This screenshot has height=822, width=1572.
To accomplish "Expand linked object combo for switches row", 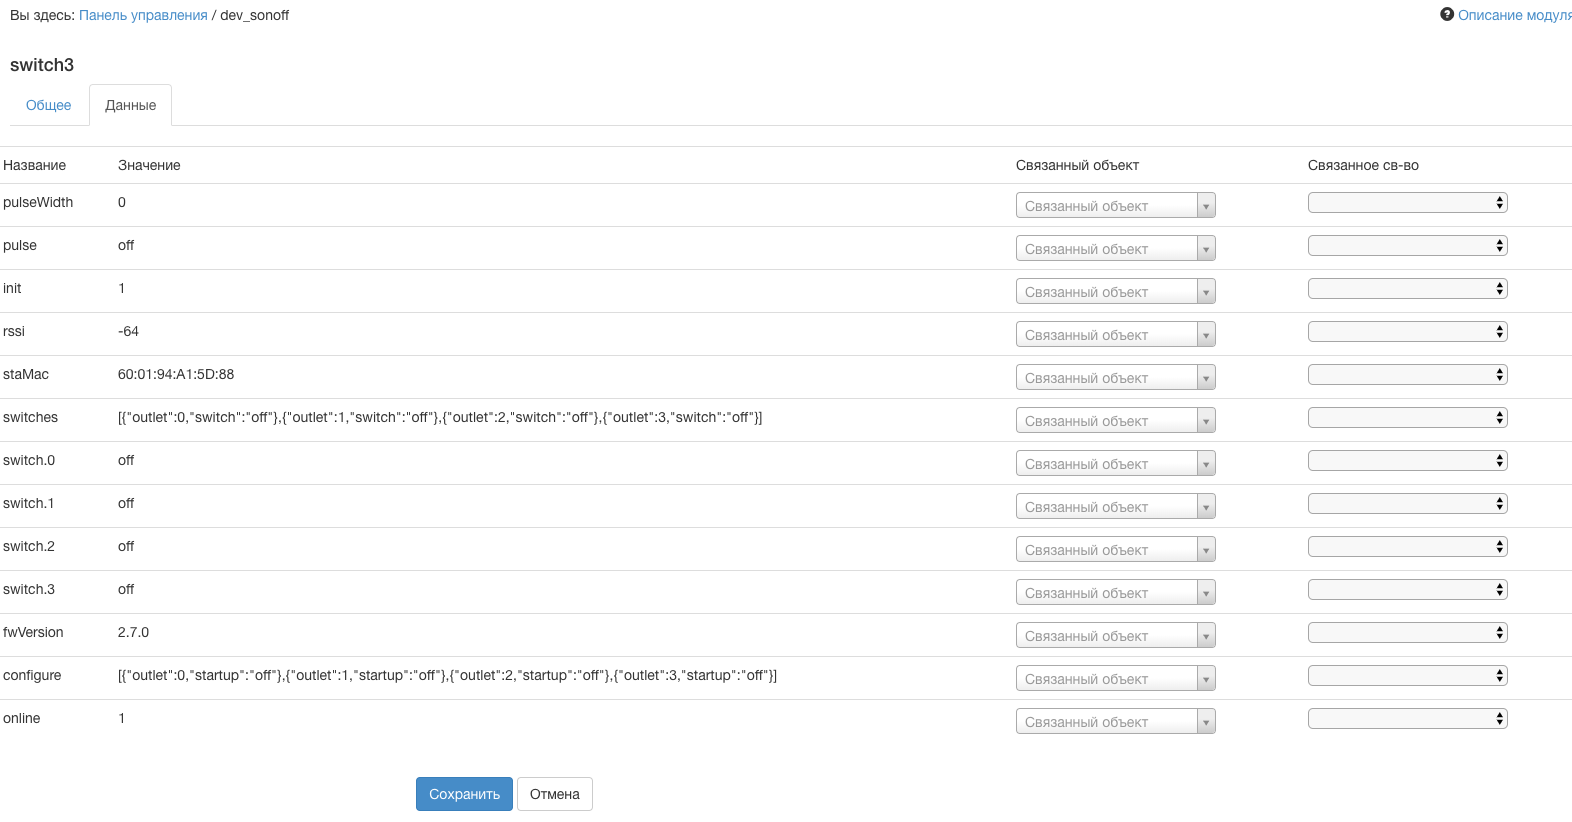I will (x=1206, y=421).
